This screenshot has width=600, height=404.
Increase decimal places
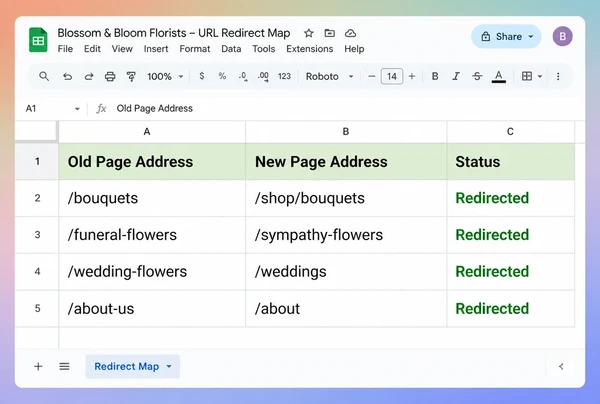click(263, 77)
